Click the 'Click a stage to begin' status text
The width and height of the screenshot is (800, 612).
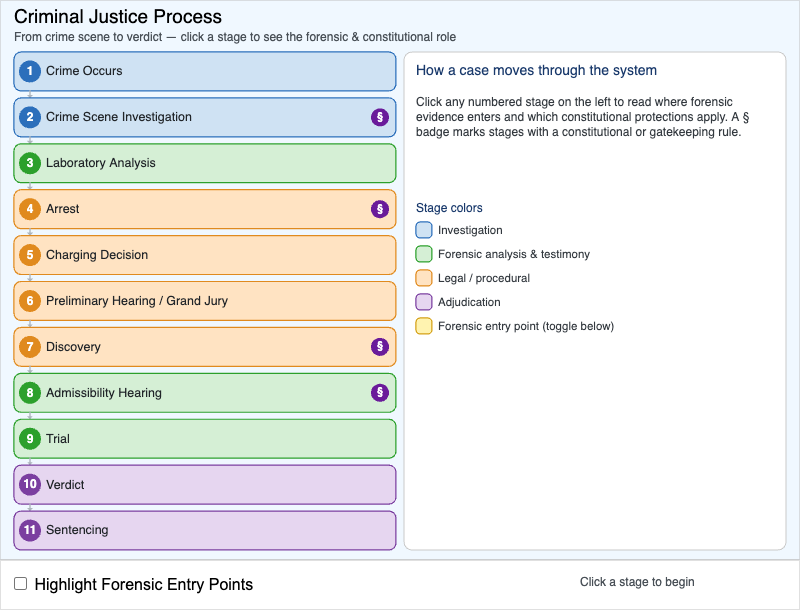tap(637, 582)
